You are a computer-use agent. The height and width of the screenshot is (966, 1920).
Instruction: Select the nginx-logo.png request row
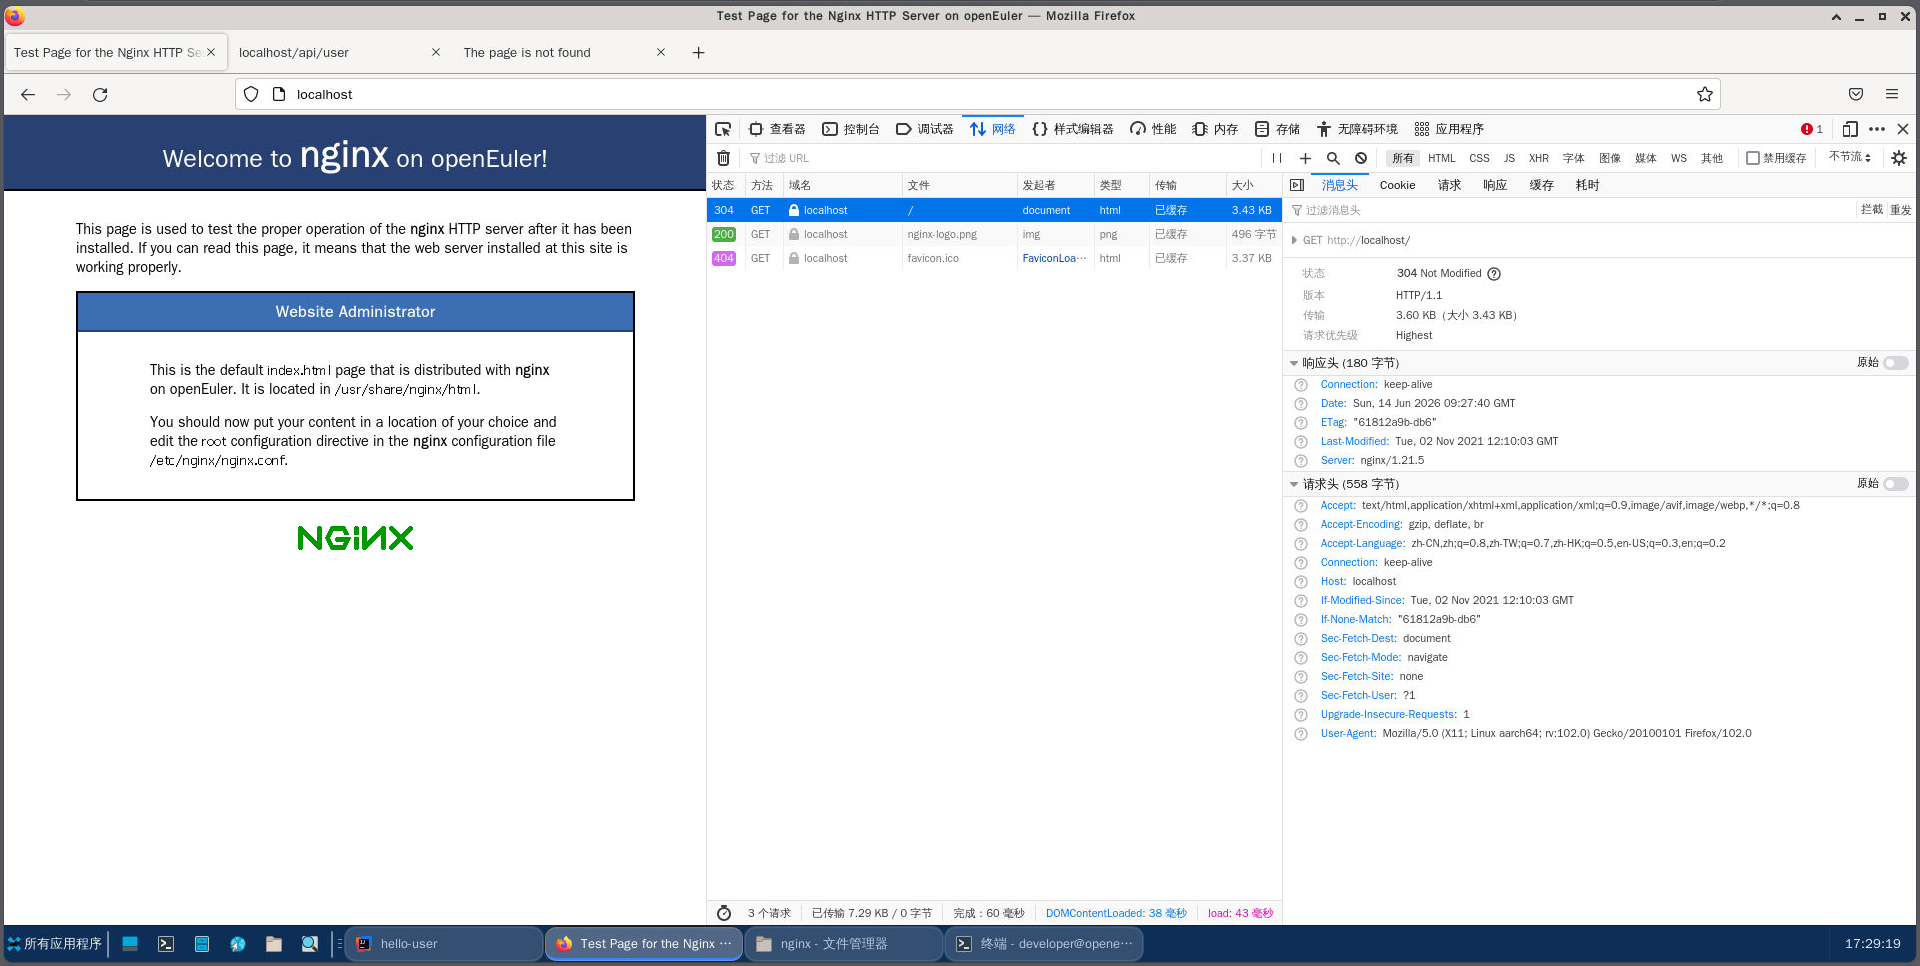(x=994, y=234)
